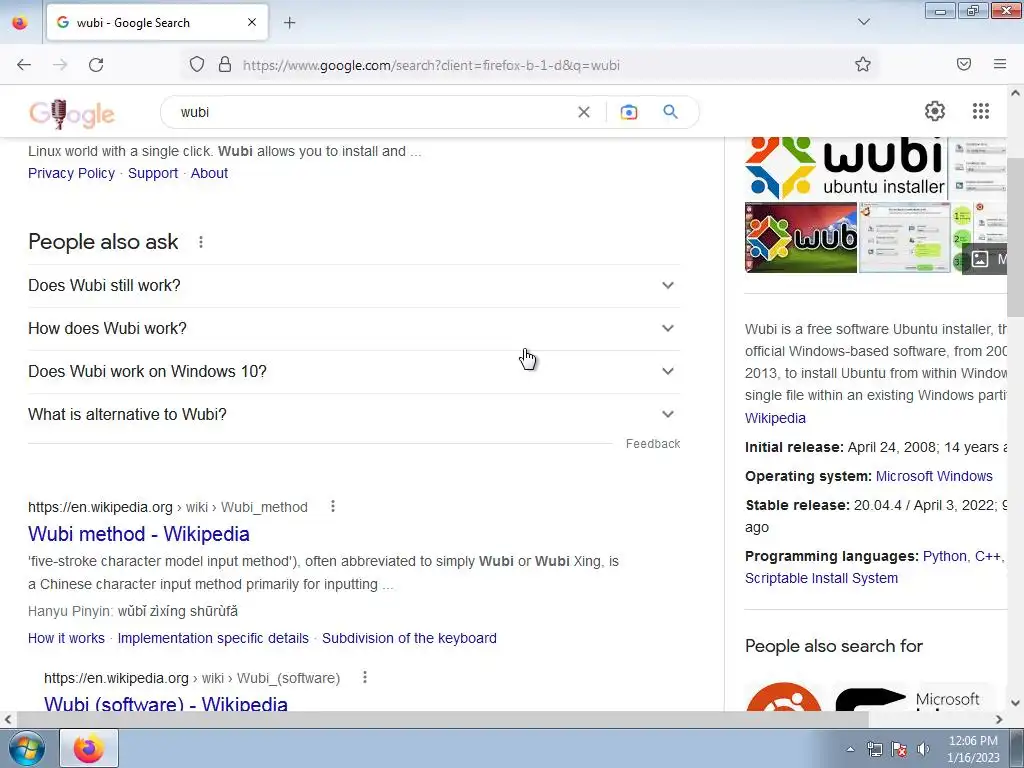This screenshot has width=1024, height=768.
Task: Open the wubi ubuntu installer logo image
Action: [846, 168]
